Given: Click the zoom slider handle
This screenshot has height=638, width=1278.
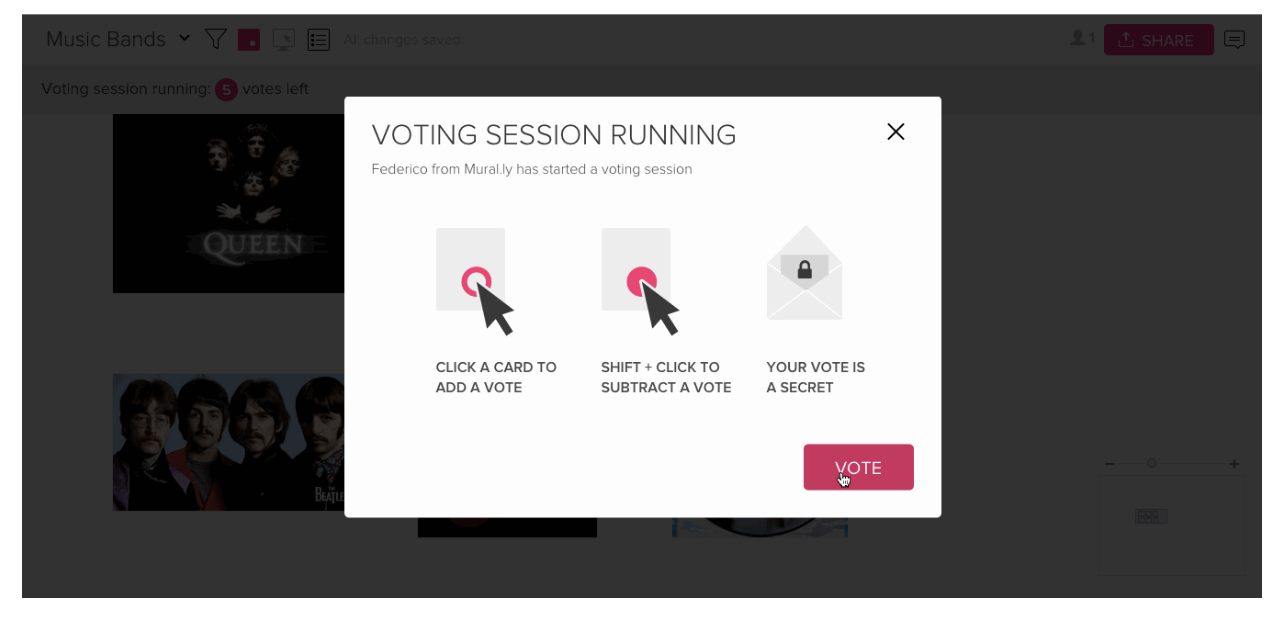Looking at the screenshot, I should click(x=1152, y=463).
